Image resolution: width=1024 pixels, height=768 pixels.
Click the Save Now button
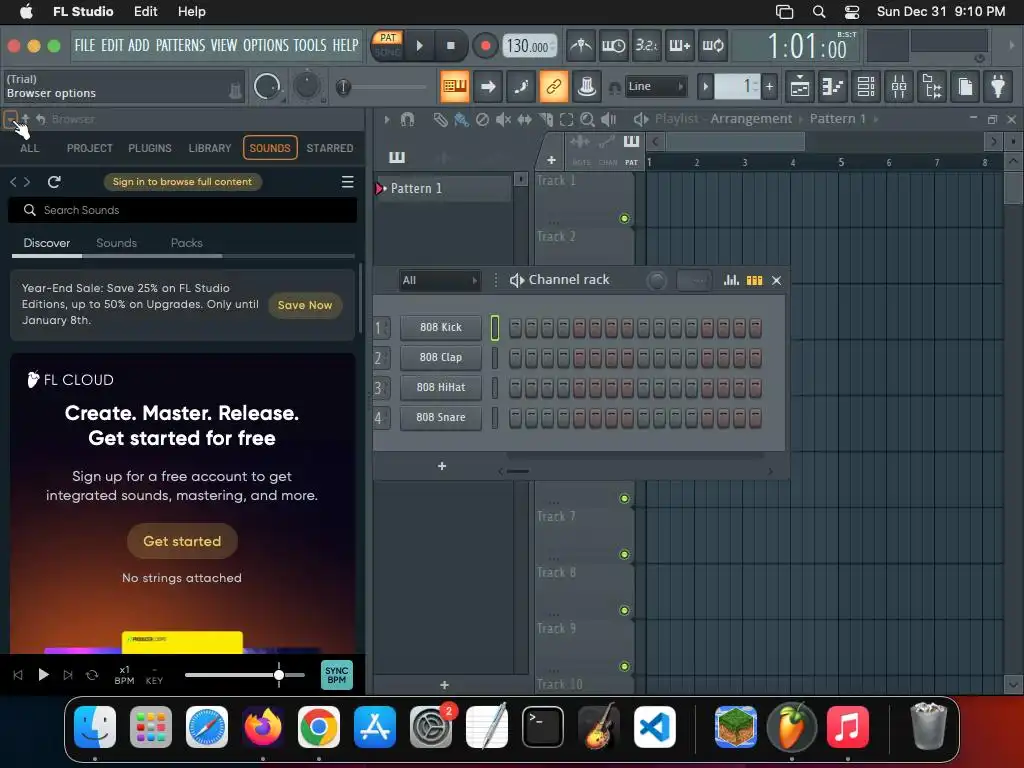[x=305, y=305]
